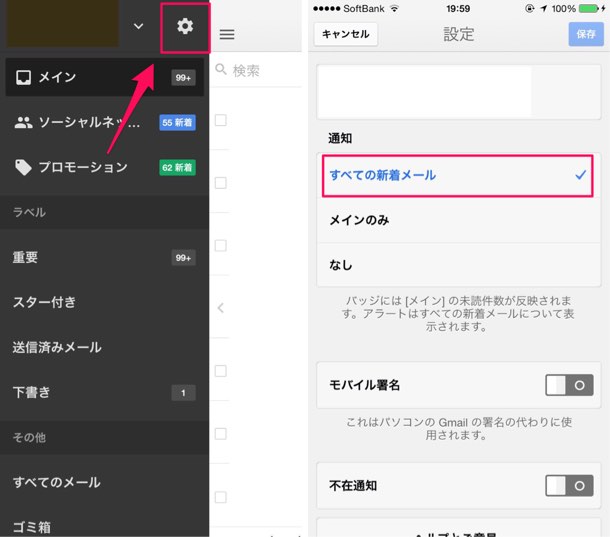Click the rotation lock status icon
The image size is (610, 537).
(529, 9)
